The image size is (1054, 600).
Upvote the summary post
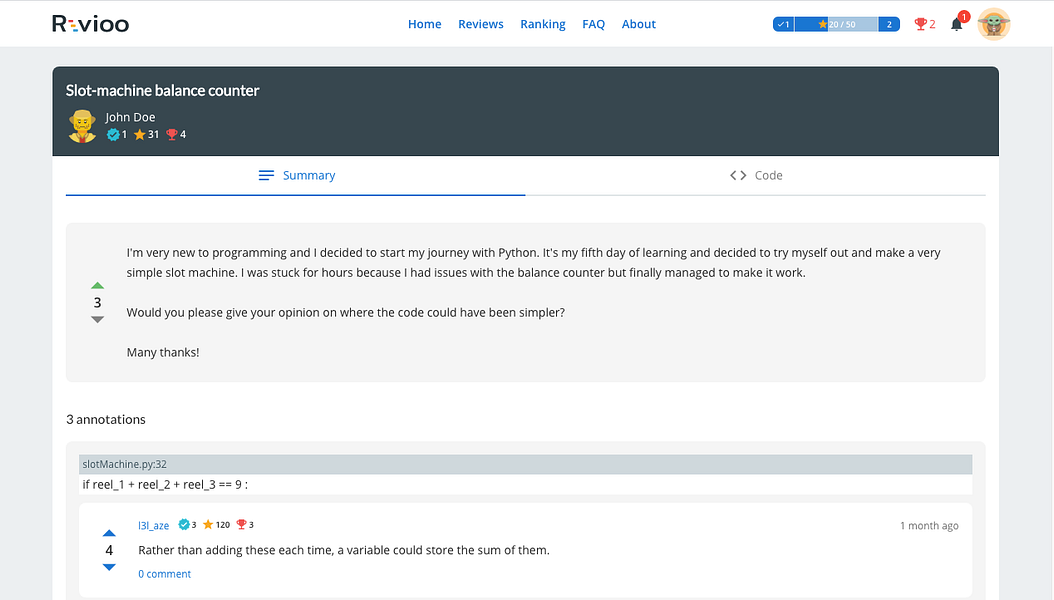pyautogui.click(x=97, y=286)
